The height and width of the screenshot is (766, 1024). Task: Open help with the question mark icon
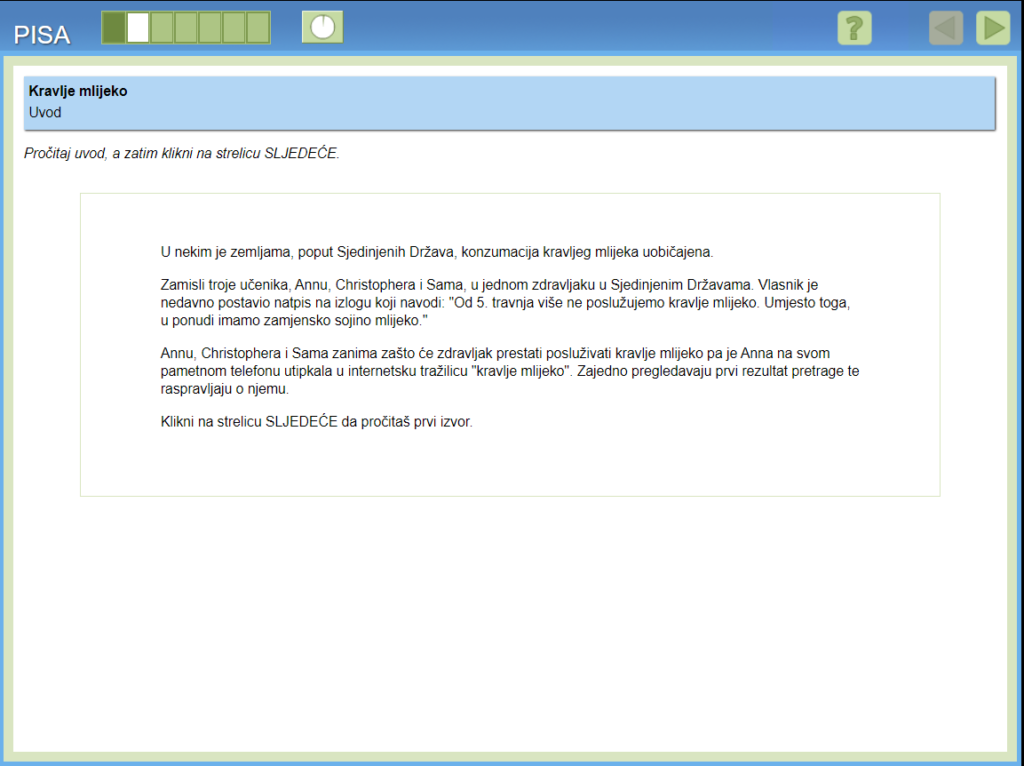click(x=854, y=28)
